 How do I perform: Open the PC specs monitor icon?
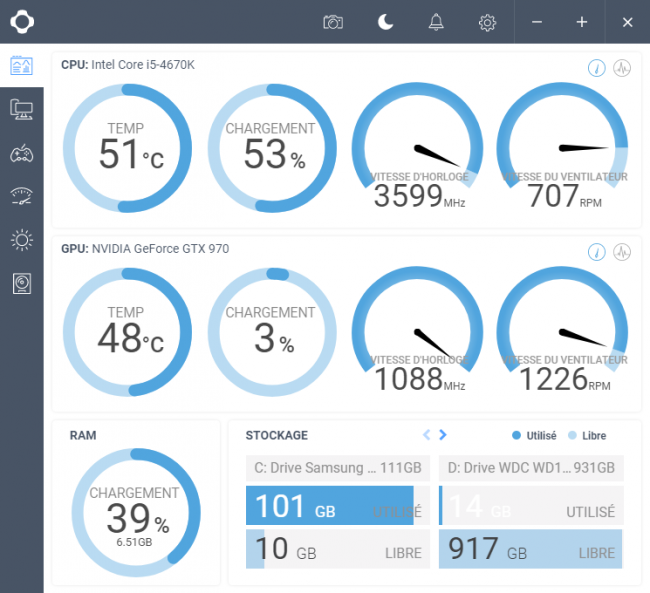click(x=22, y=109)
